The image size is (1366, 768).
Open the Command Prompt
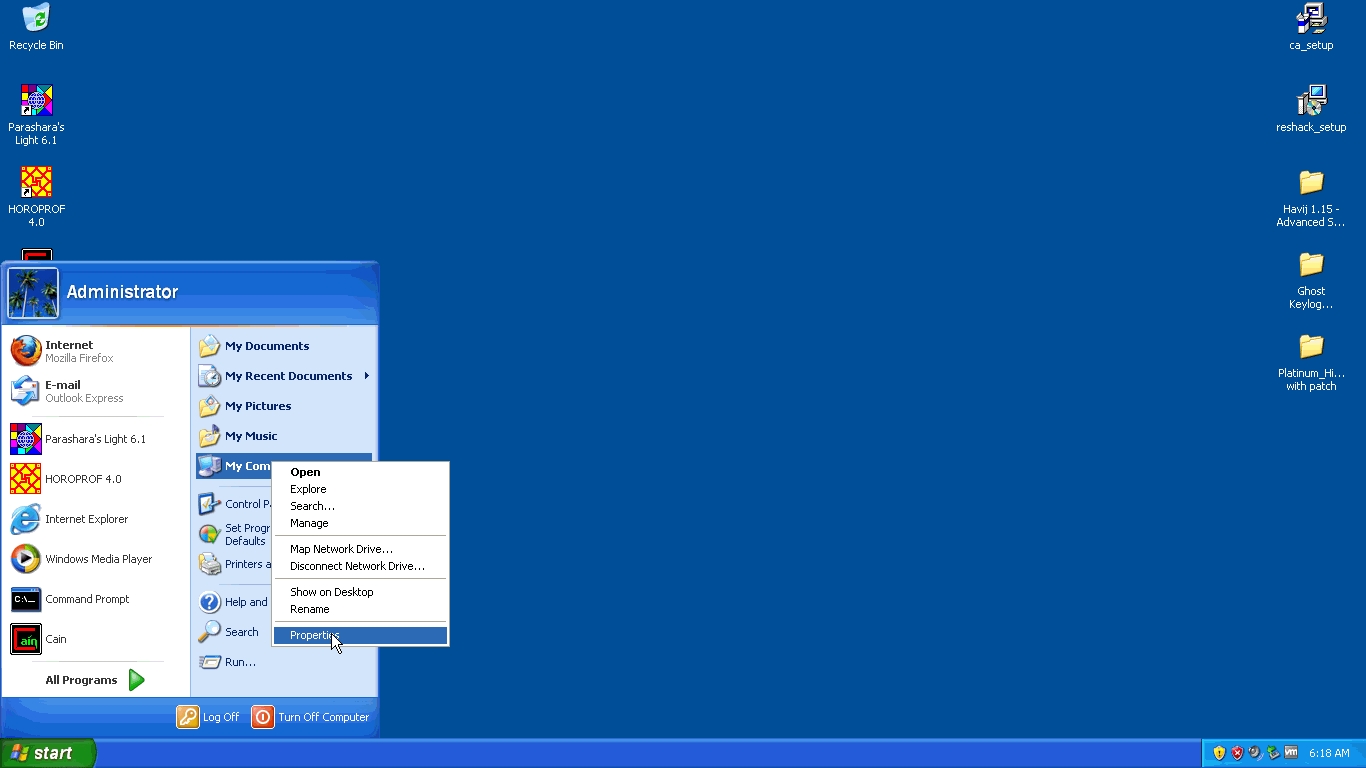pos(87,599)
